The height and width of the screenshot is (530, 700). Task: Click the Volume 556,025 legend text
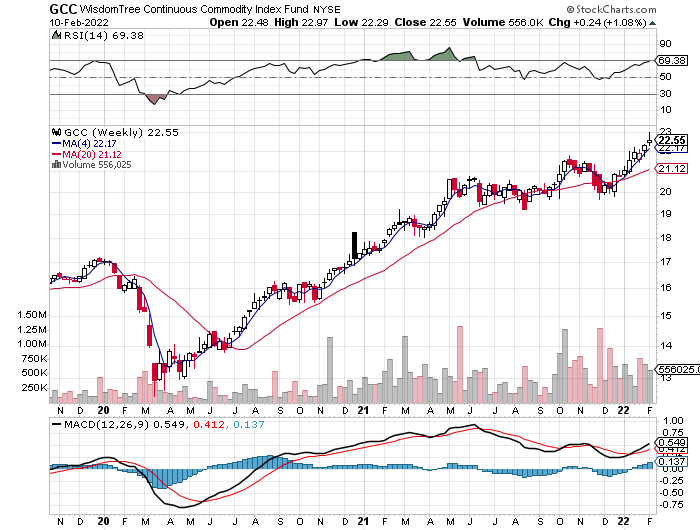pos(97,165)
